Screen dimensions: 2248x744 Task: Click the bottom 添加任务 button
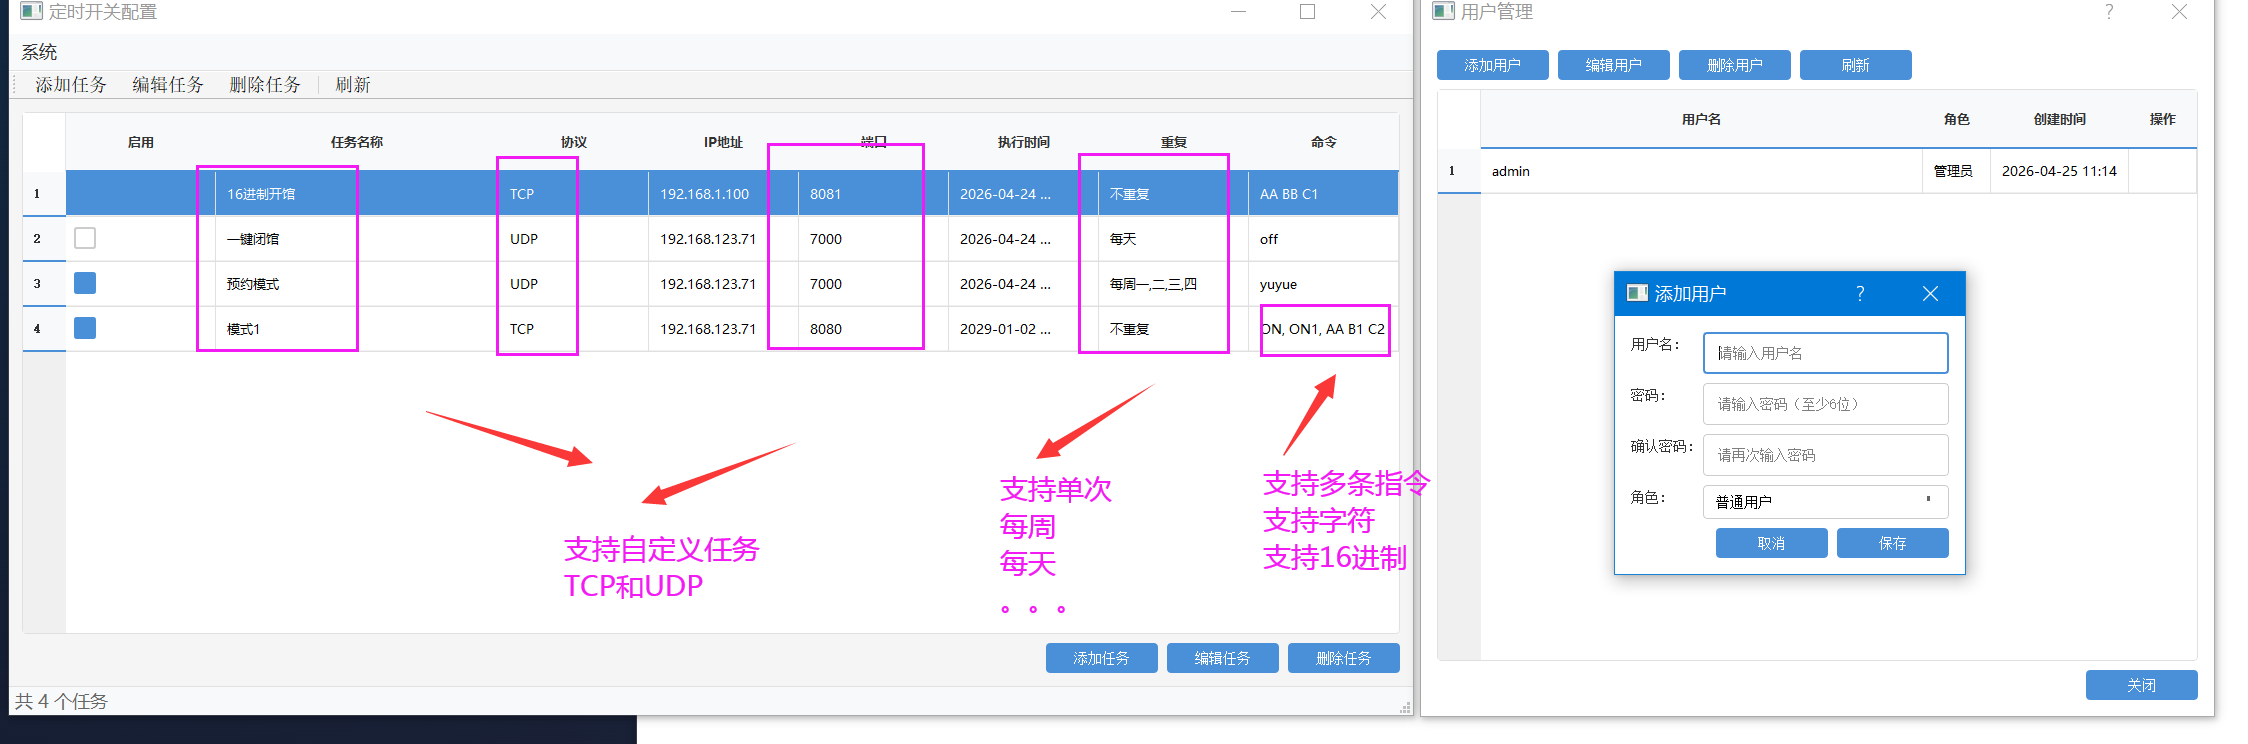(1101, 658)
